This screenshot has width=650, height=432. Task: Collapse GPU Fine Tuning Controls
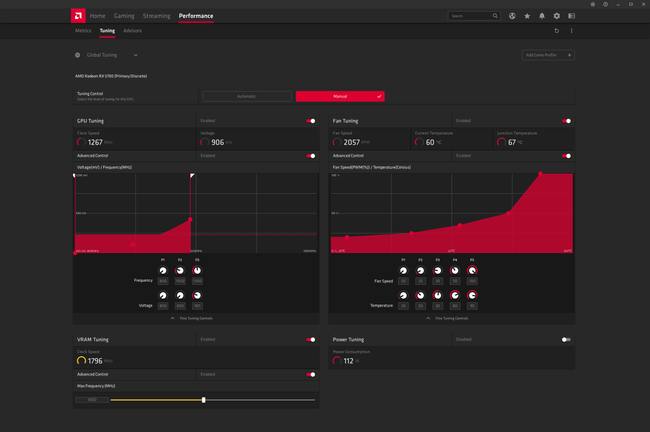(x=192, y=318)
